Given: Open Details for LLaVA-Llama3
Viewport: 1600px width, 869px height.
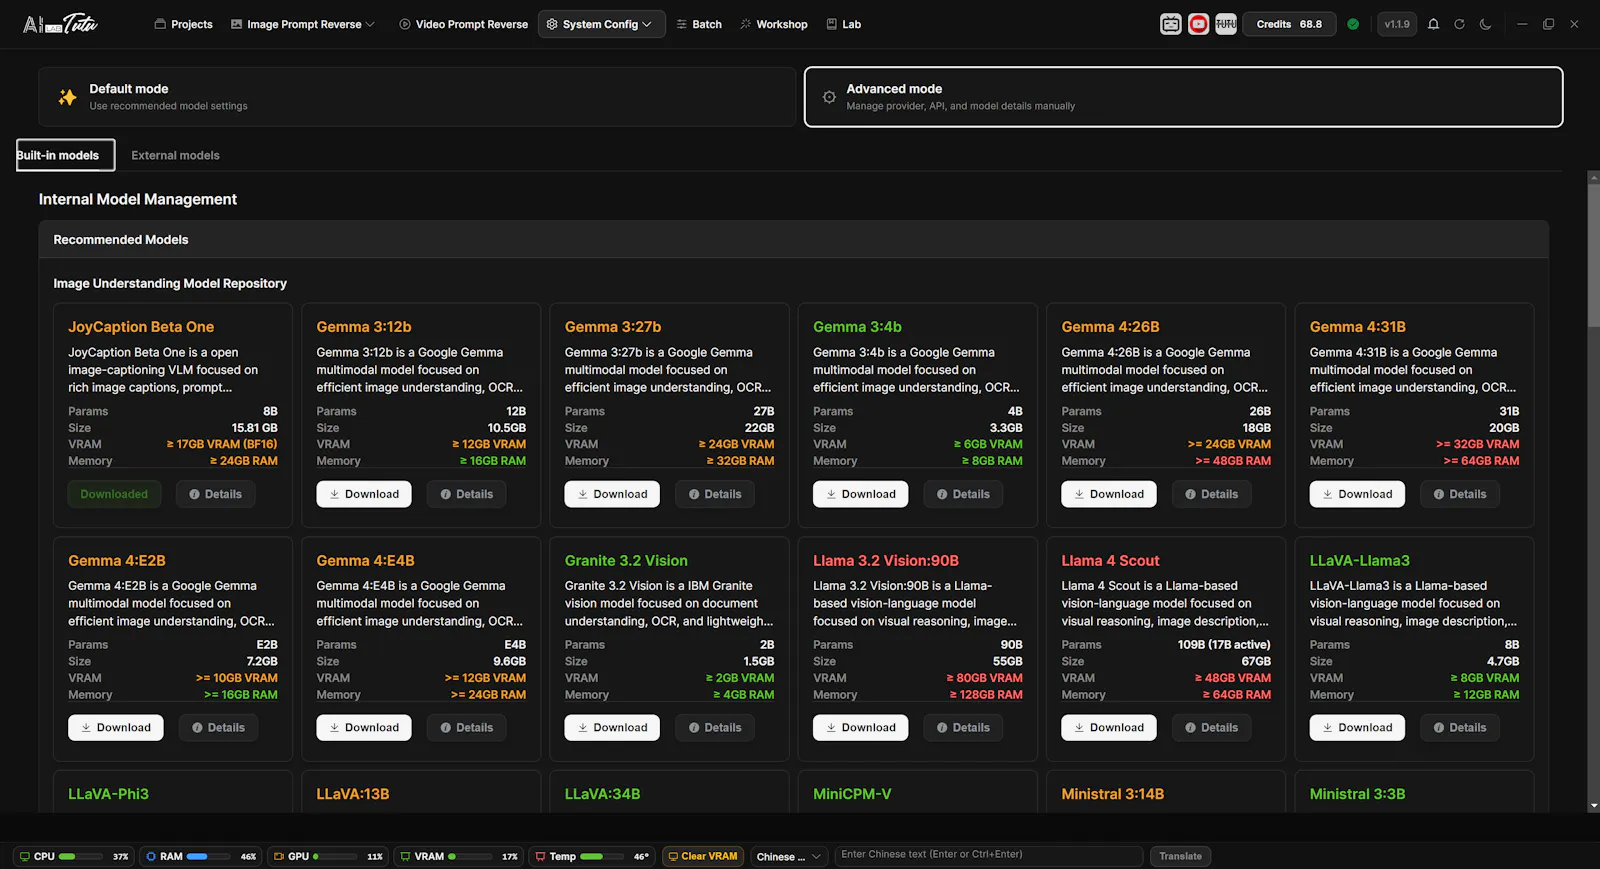Looking at the screenshot, I should [x=1460, y=728].
